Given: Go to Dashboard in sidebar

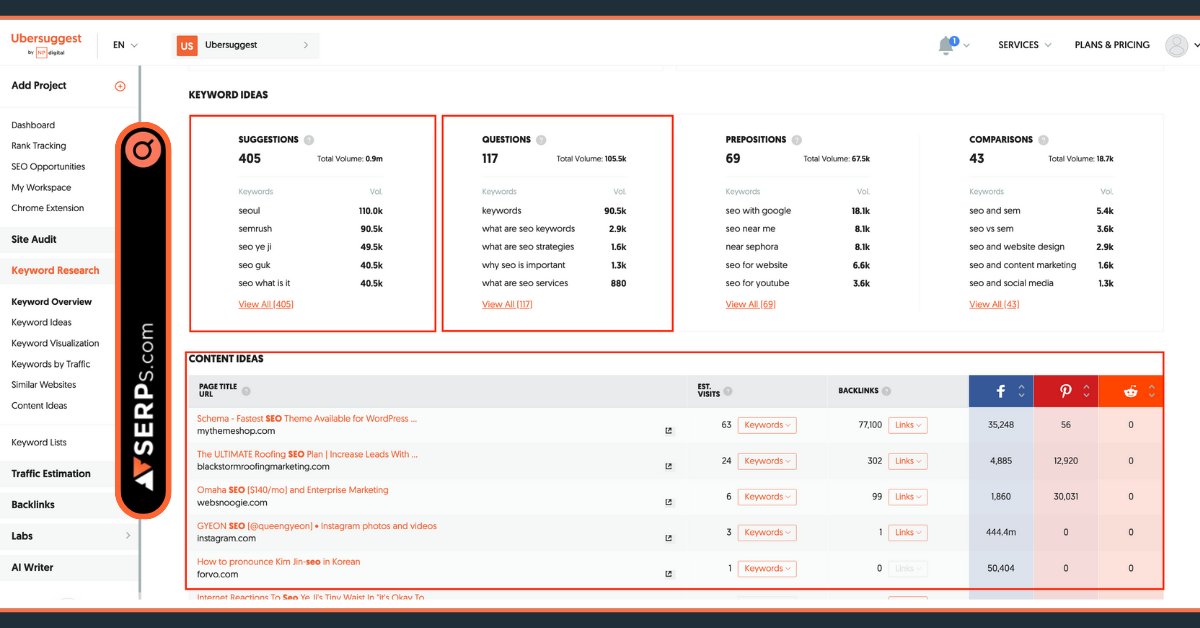Looking at the screenshot, I should click(33, 125).
